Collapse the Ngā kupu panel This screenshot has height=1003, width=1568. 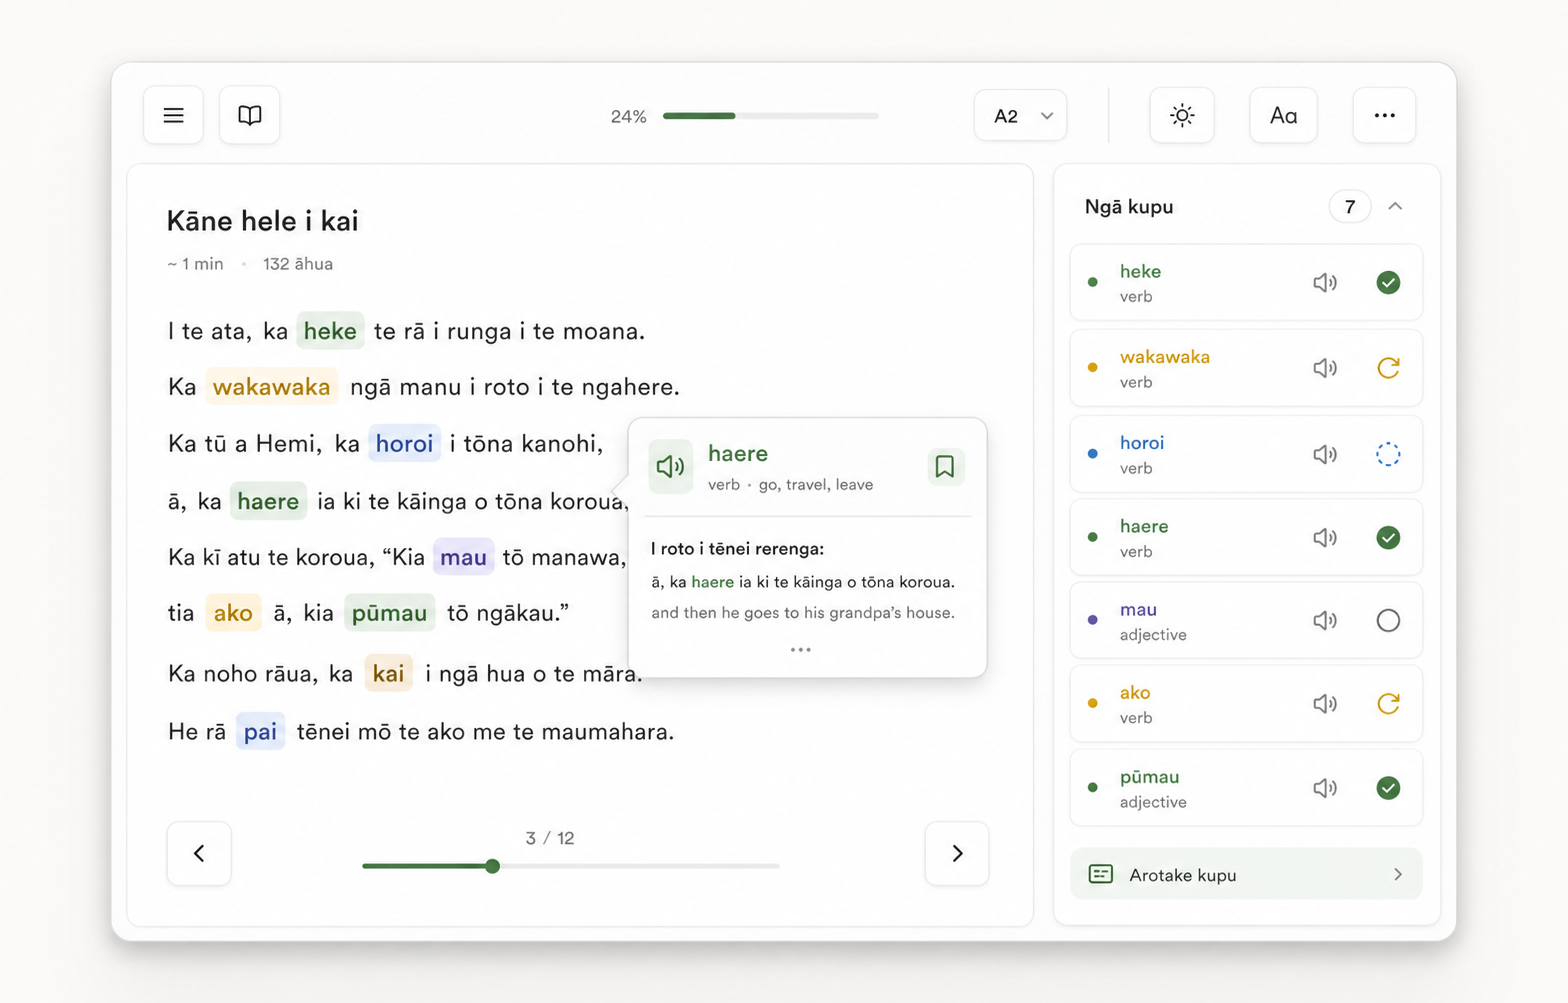pyautogui.click(x=1395, y=206)
